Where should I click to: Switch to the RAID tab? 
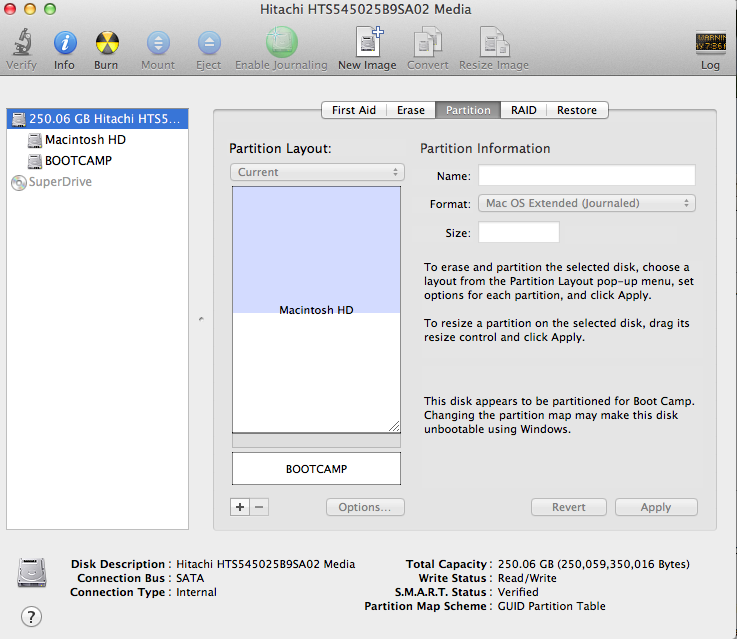[x=524, y=110]
